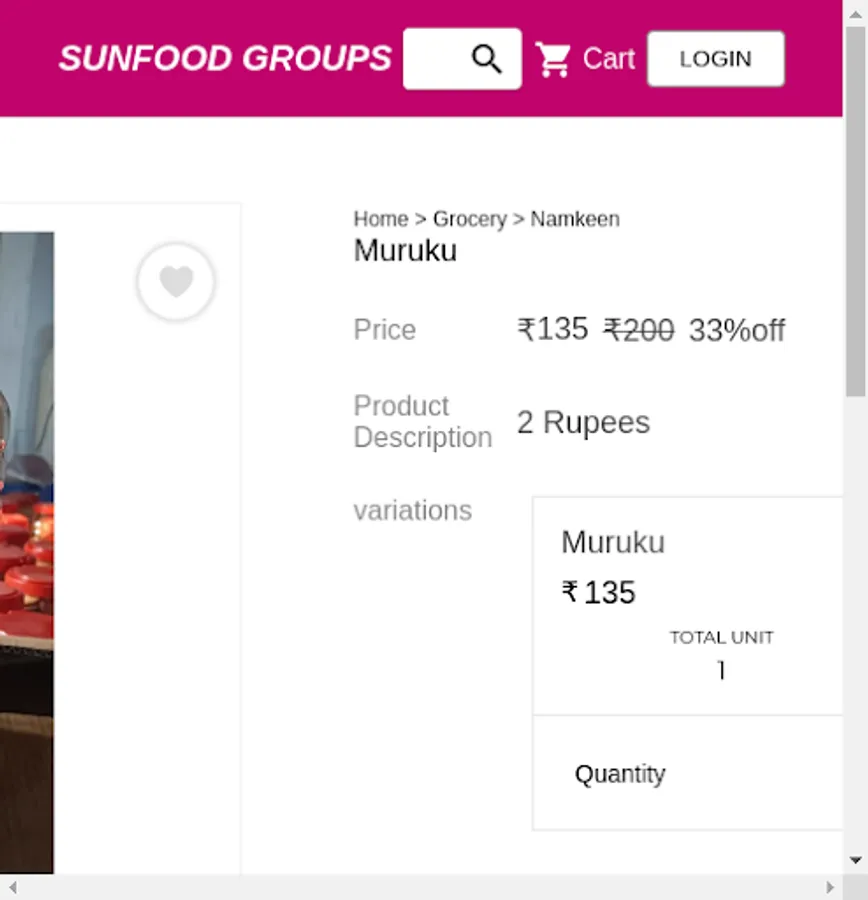Click the horizontal scrollbar right arrow

pos(829,887)
